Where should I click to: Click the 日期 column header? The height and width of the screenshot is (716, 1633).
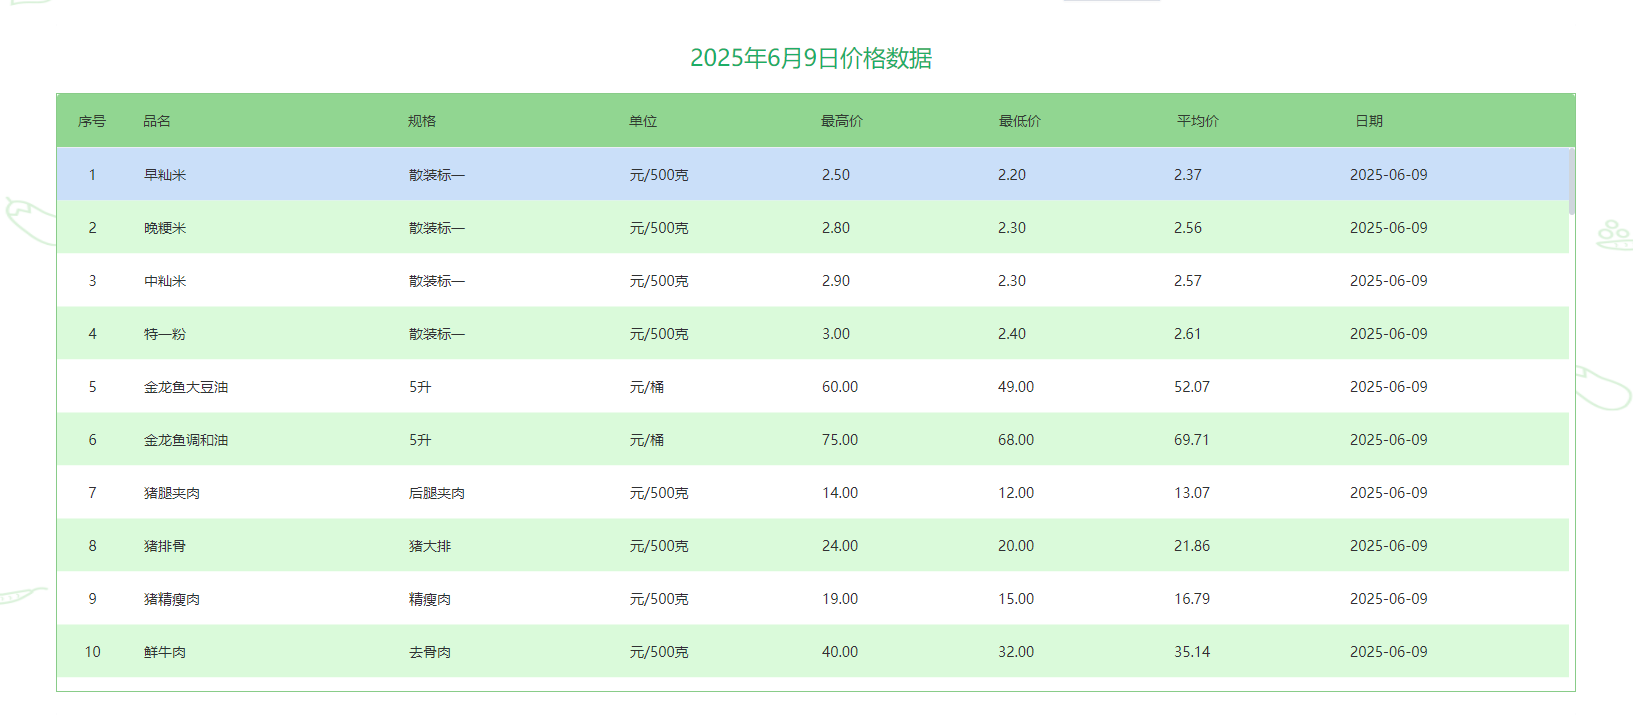pyautogui.click(x=1368, y=121)
